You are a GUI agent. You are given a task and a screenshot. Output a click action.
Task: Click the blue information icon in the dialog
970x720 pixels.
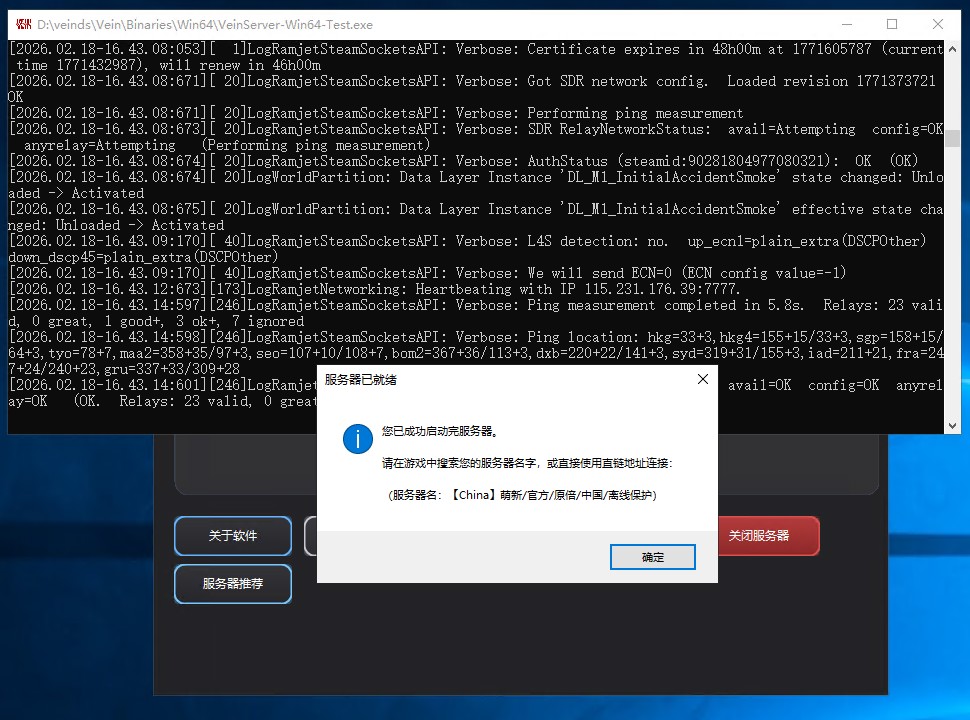(357, 439)
